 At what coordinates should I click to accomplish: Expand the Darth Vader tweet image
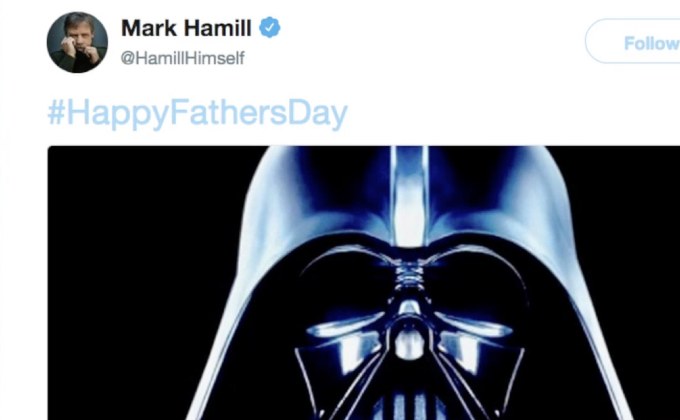coord(364,283)
